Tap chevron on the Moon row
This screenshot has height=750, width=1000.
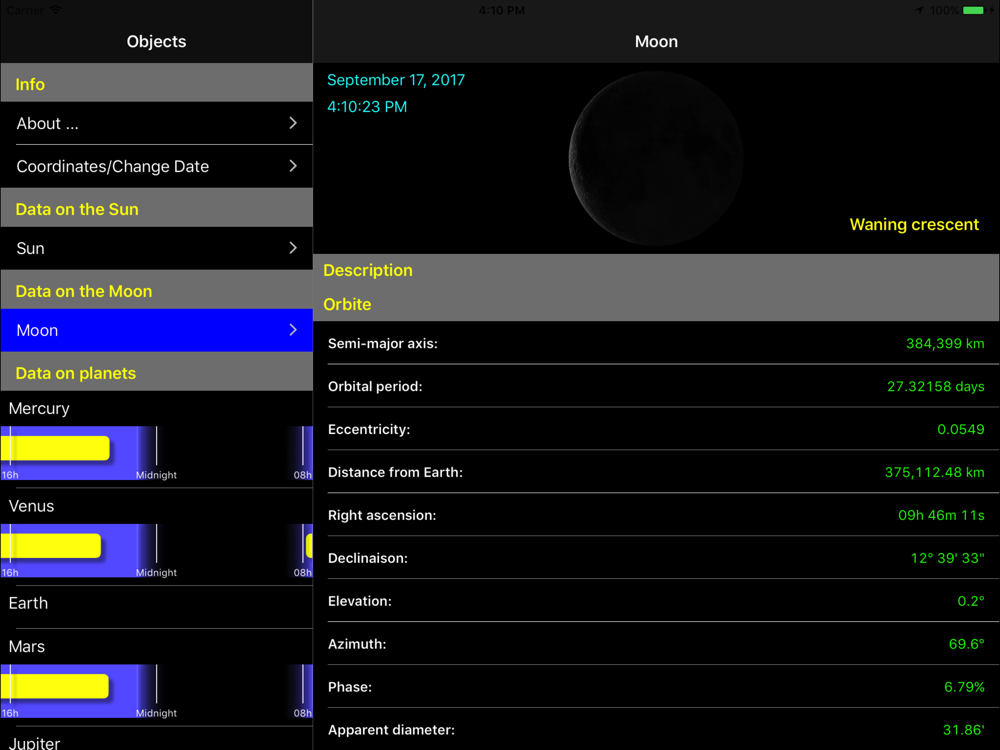(293, 330)
